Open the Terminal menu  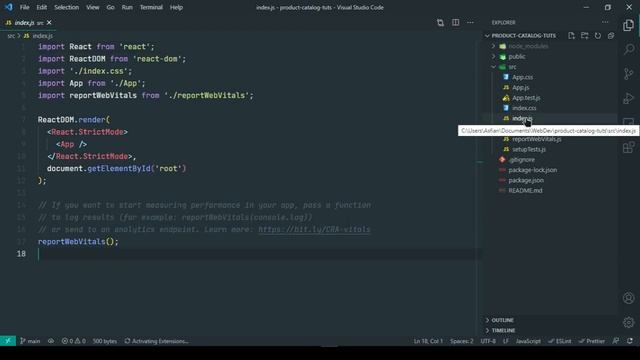151,7
